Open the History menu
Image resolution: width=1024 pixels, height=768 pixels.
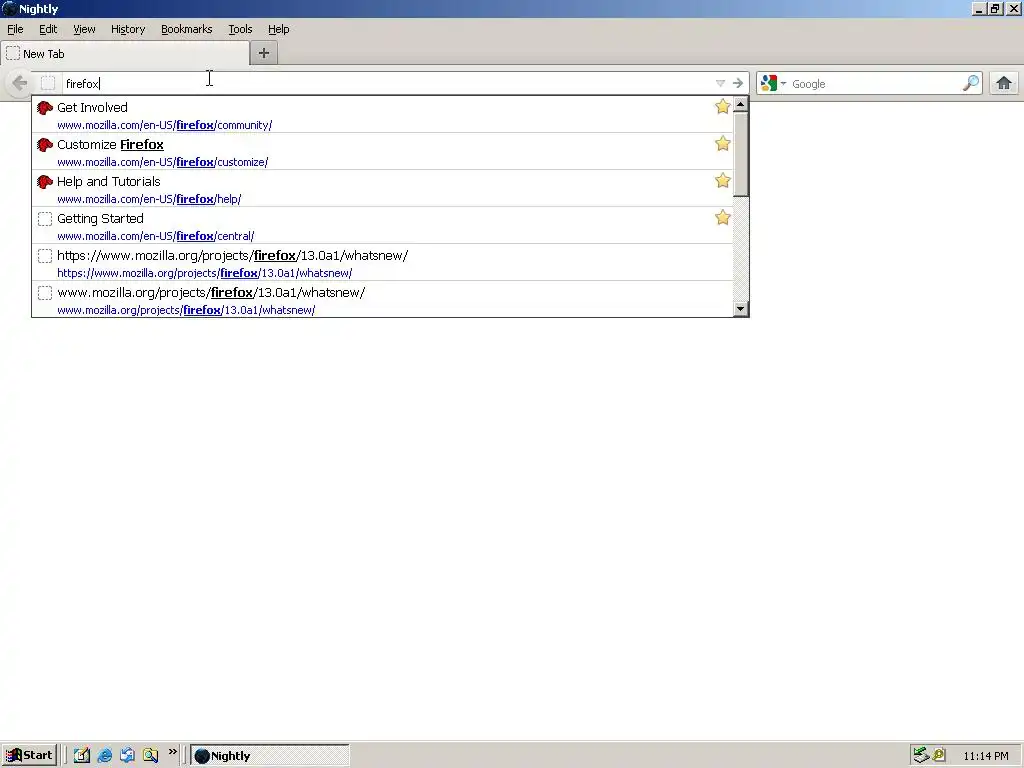click(x=128, y=29)
